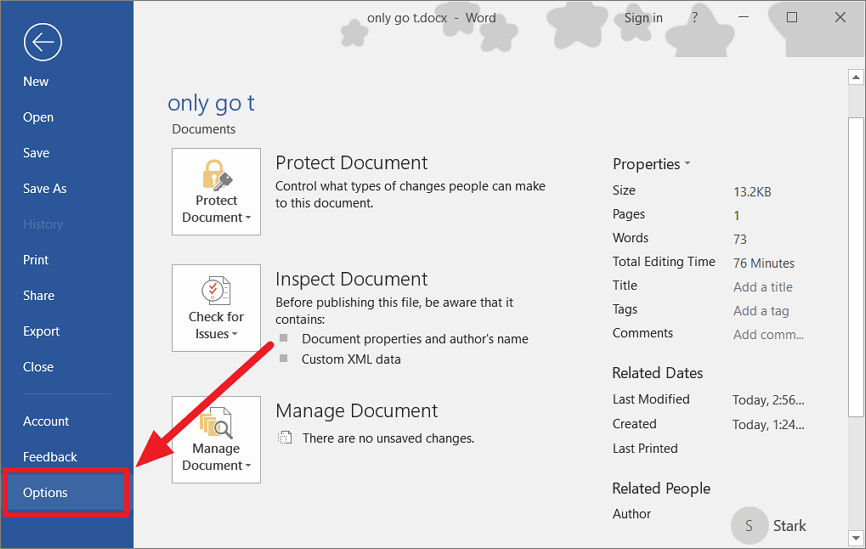Choose Save in the sidebar

[x=36, y=153]
